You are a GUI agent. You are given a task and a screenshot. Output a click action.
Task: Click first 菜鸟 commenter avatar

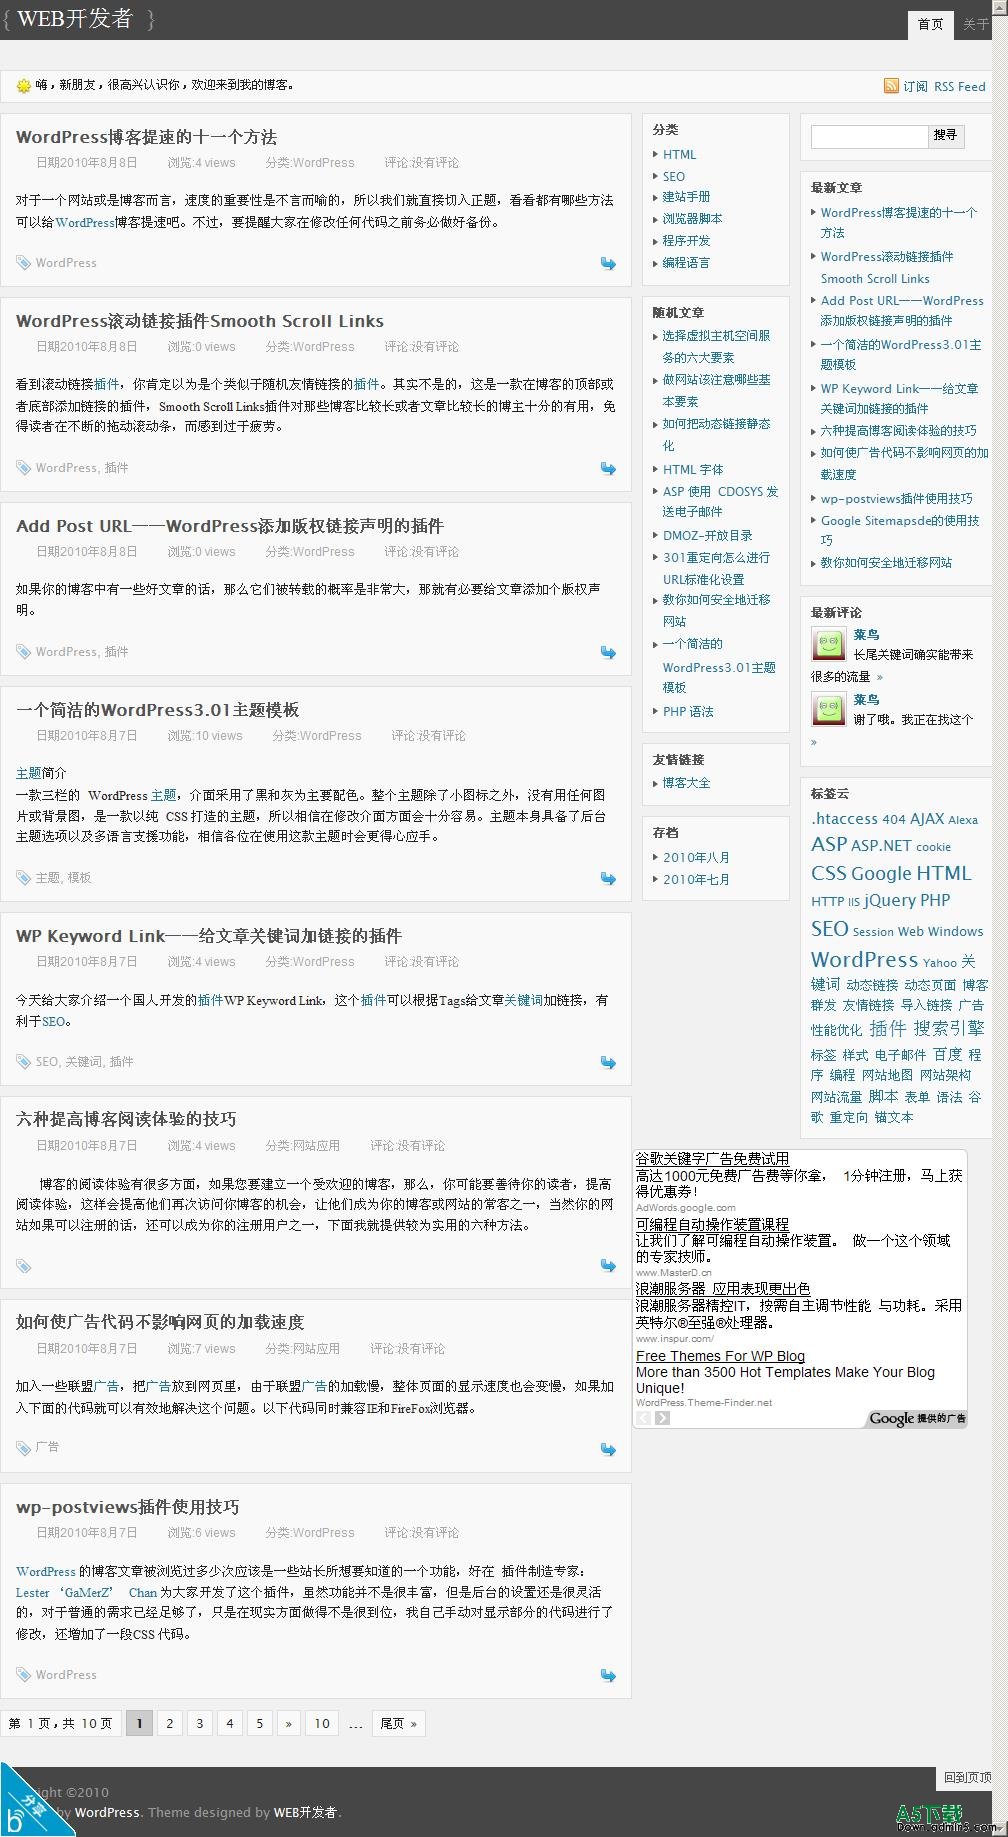tap(828, 644)
